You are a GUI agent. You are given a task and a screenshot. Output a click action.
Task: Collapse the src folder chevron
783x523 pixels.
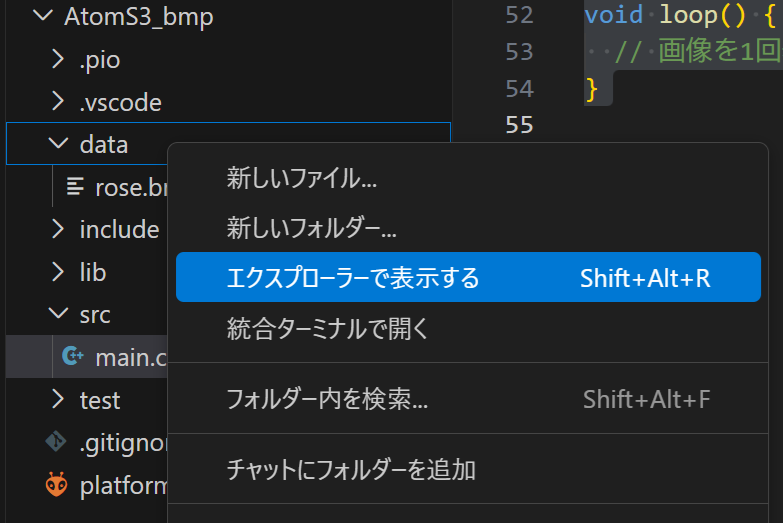58,315
